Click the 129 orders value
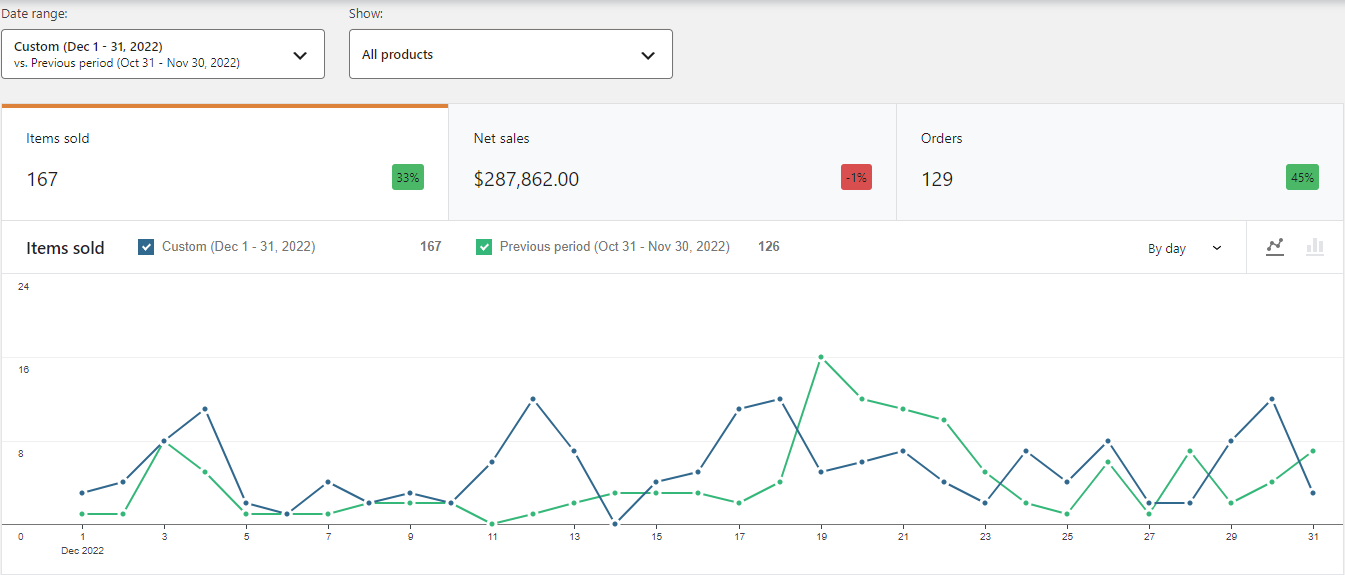 [x=937, y=180]
